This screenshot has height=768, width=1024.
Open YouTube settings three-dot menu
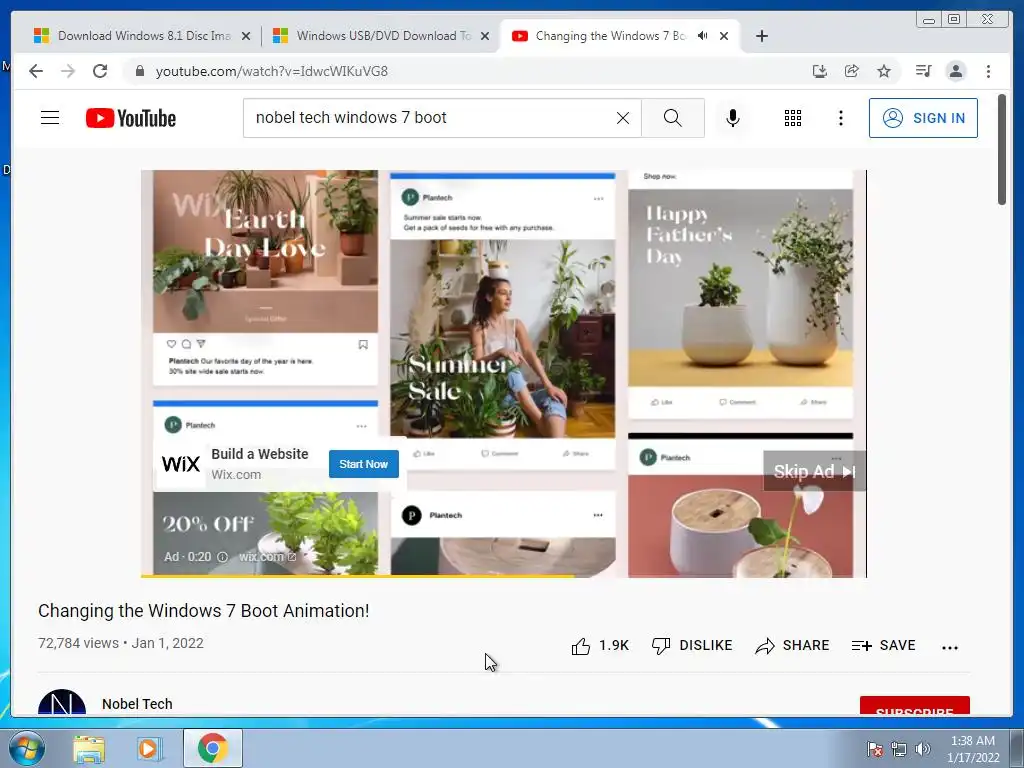tap(840, 118)
